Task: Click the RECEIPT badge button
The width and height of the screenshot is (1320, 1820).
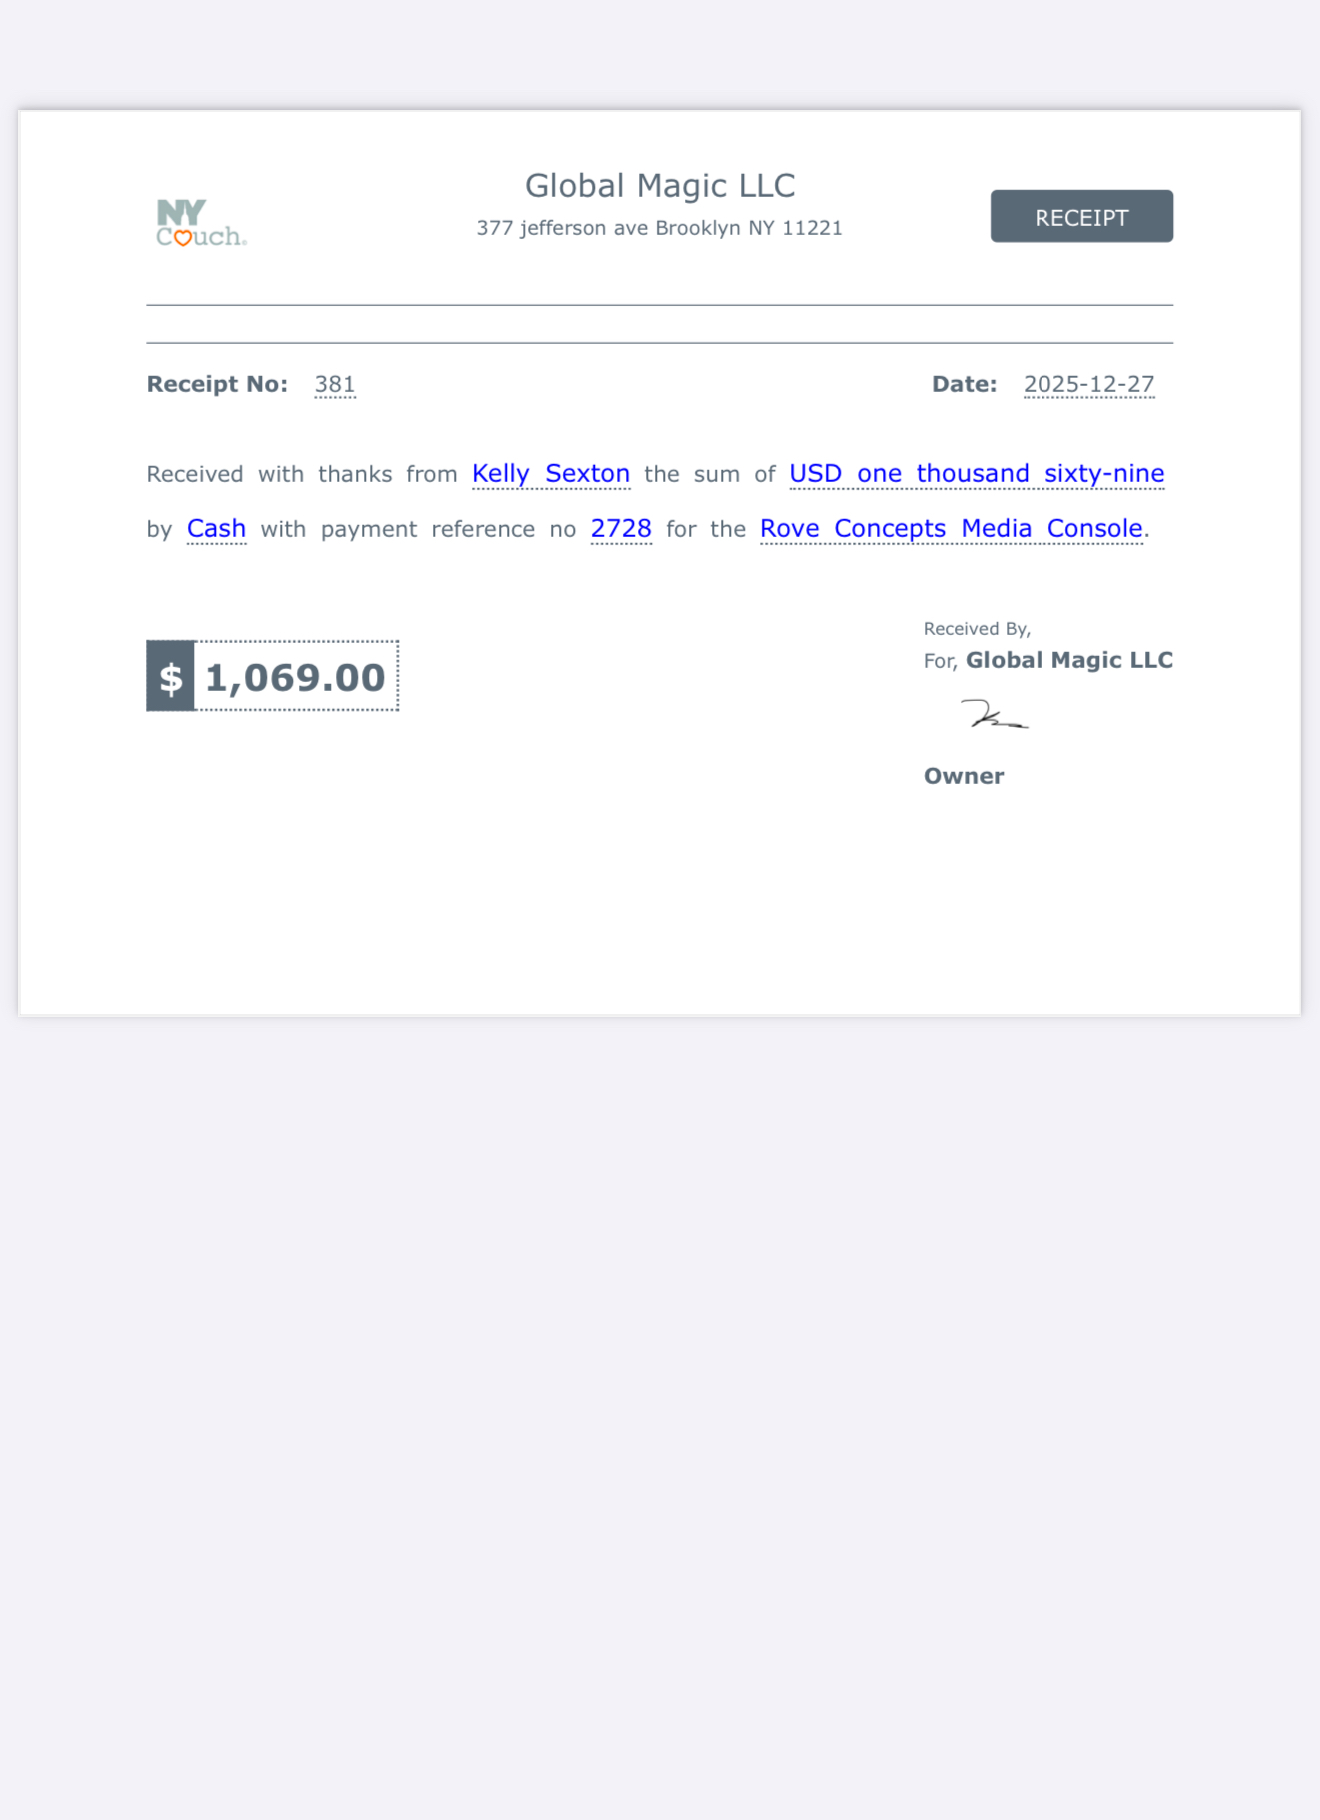Action: click(x=1081, y=217)
